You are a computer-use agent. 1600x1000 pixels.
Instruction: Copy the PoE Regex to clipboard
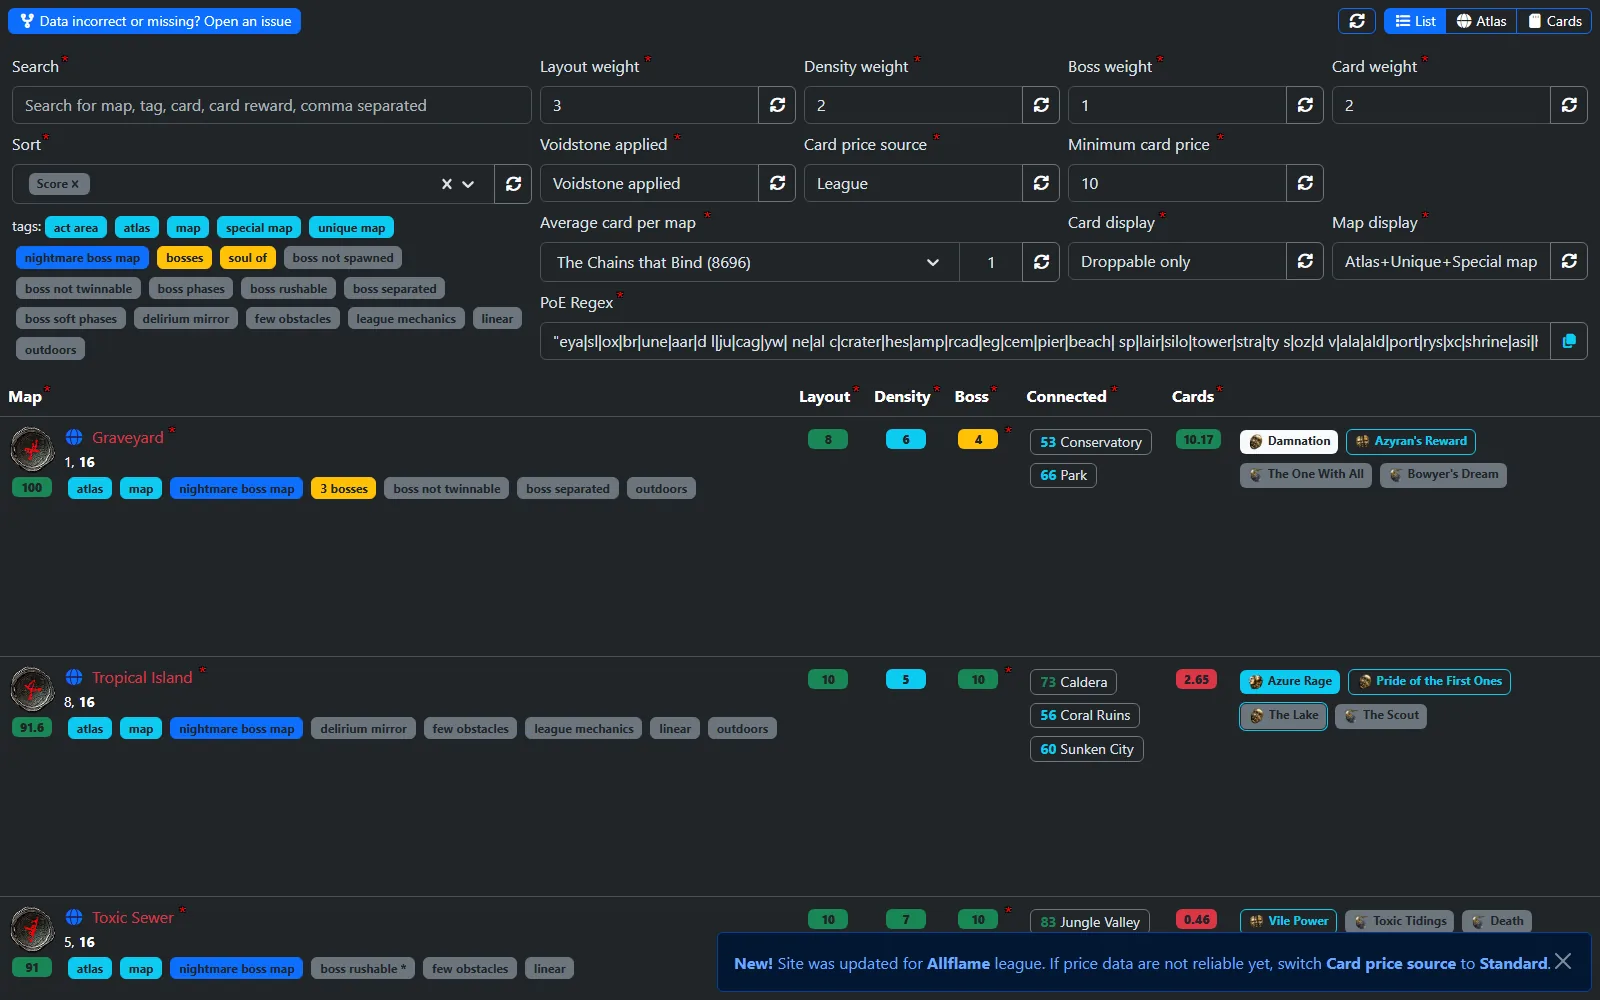[x=1569, y=341]
